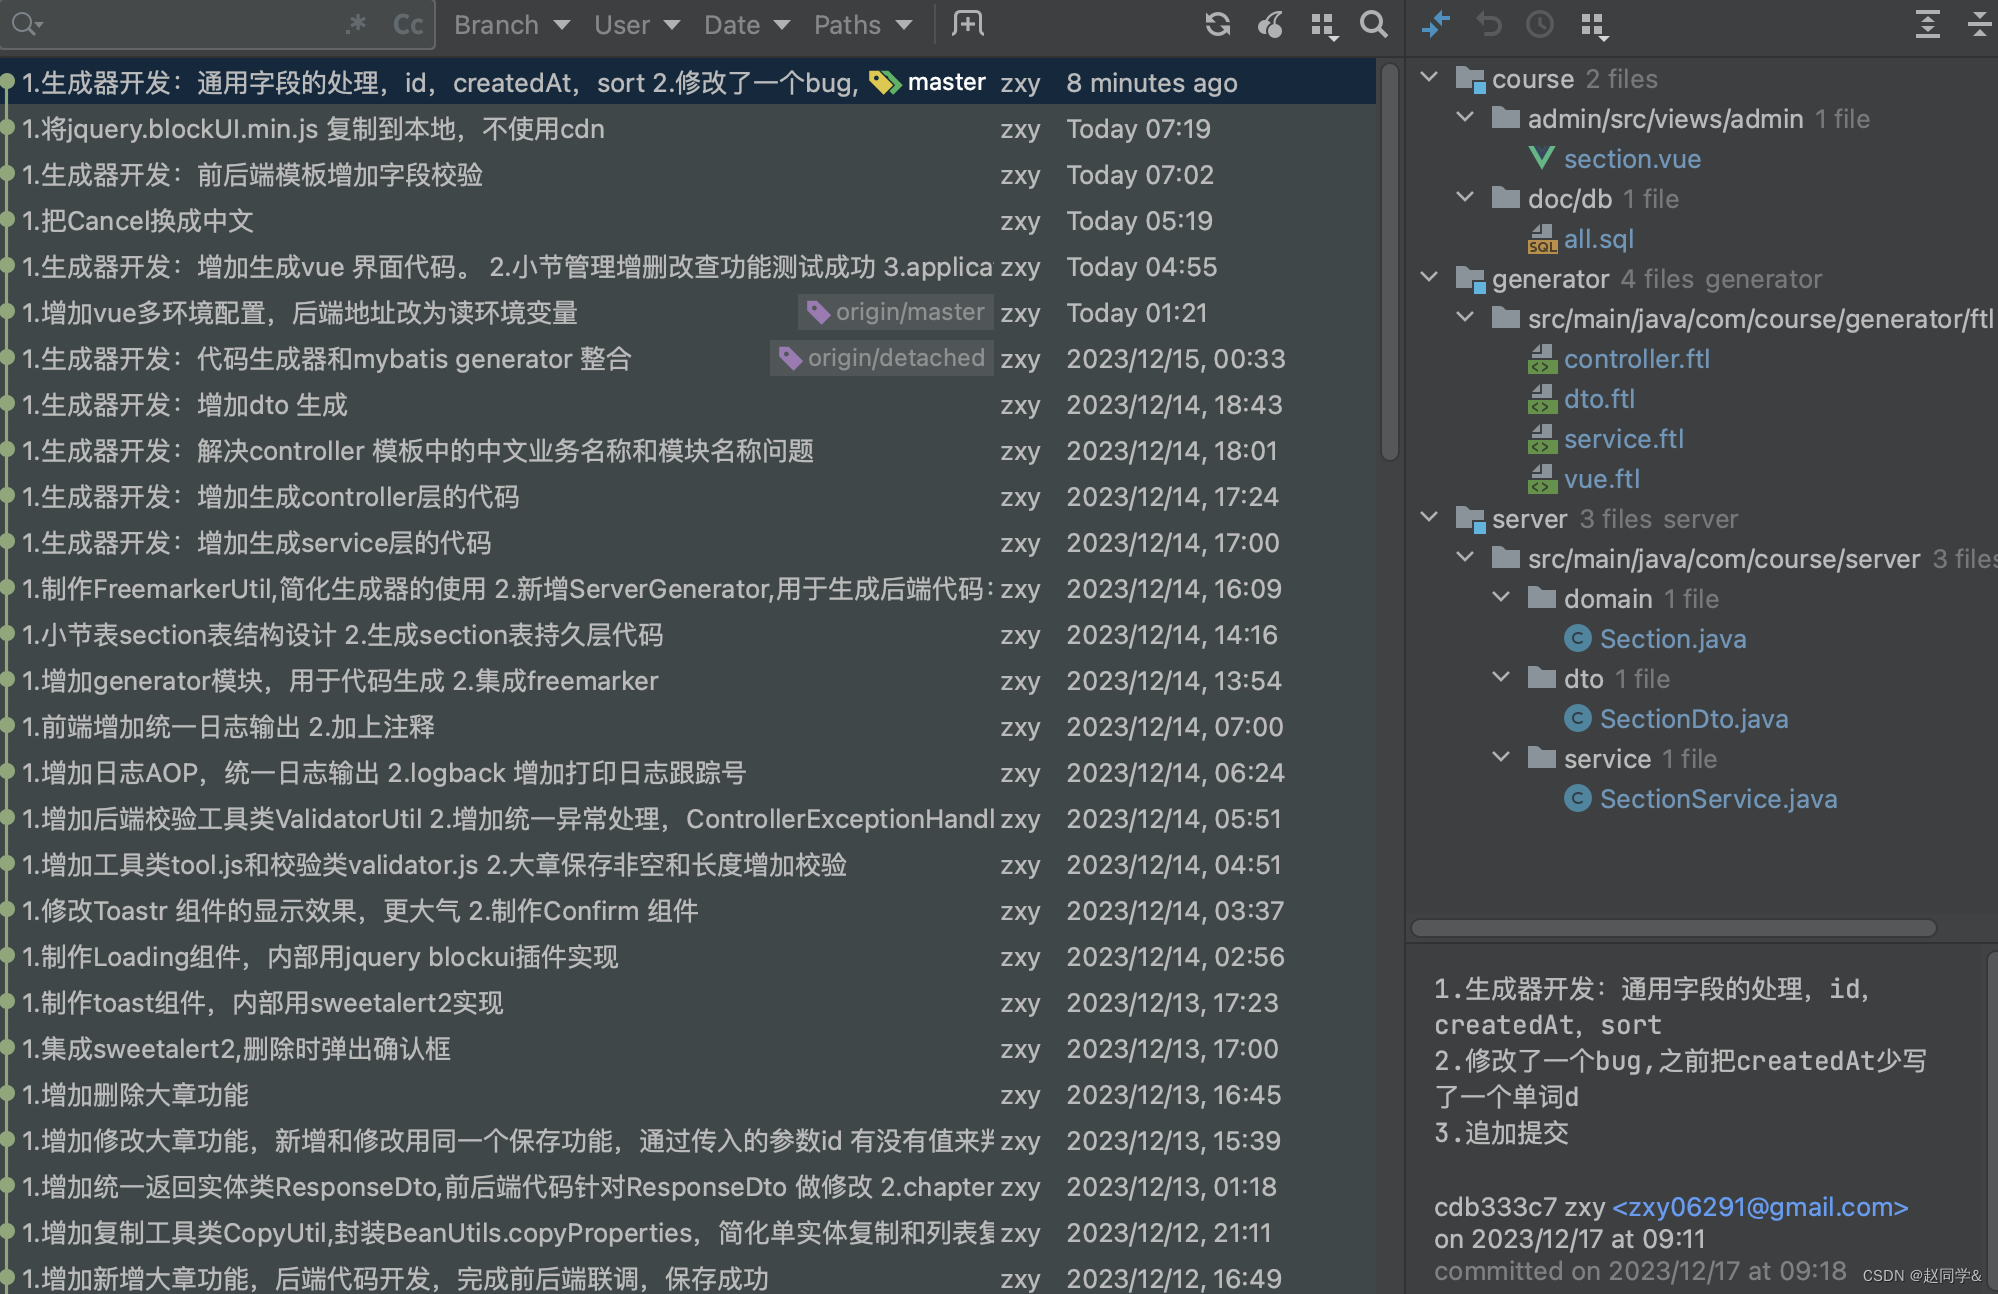Open the view options grid icon in log toolbar

[x=1324, y=26]
